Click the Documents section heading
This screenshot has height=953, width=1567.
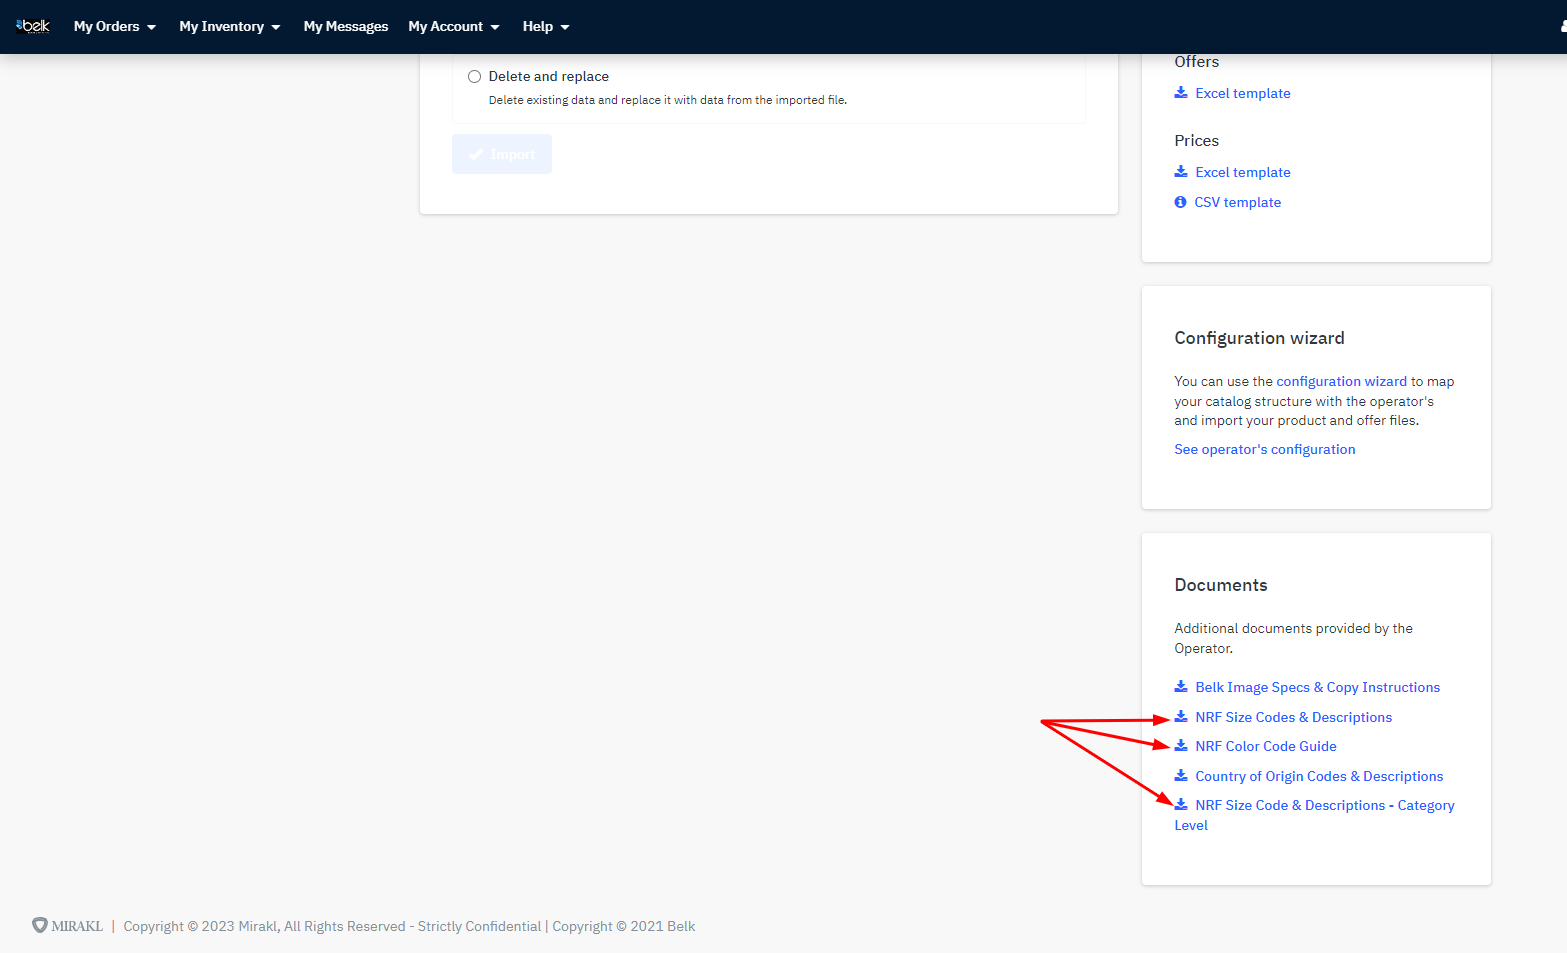(1221, 585)
